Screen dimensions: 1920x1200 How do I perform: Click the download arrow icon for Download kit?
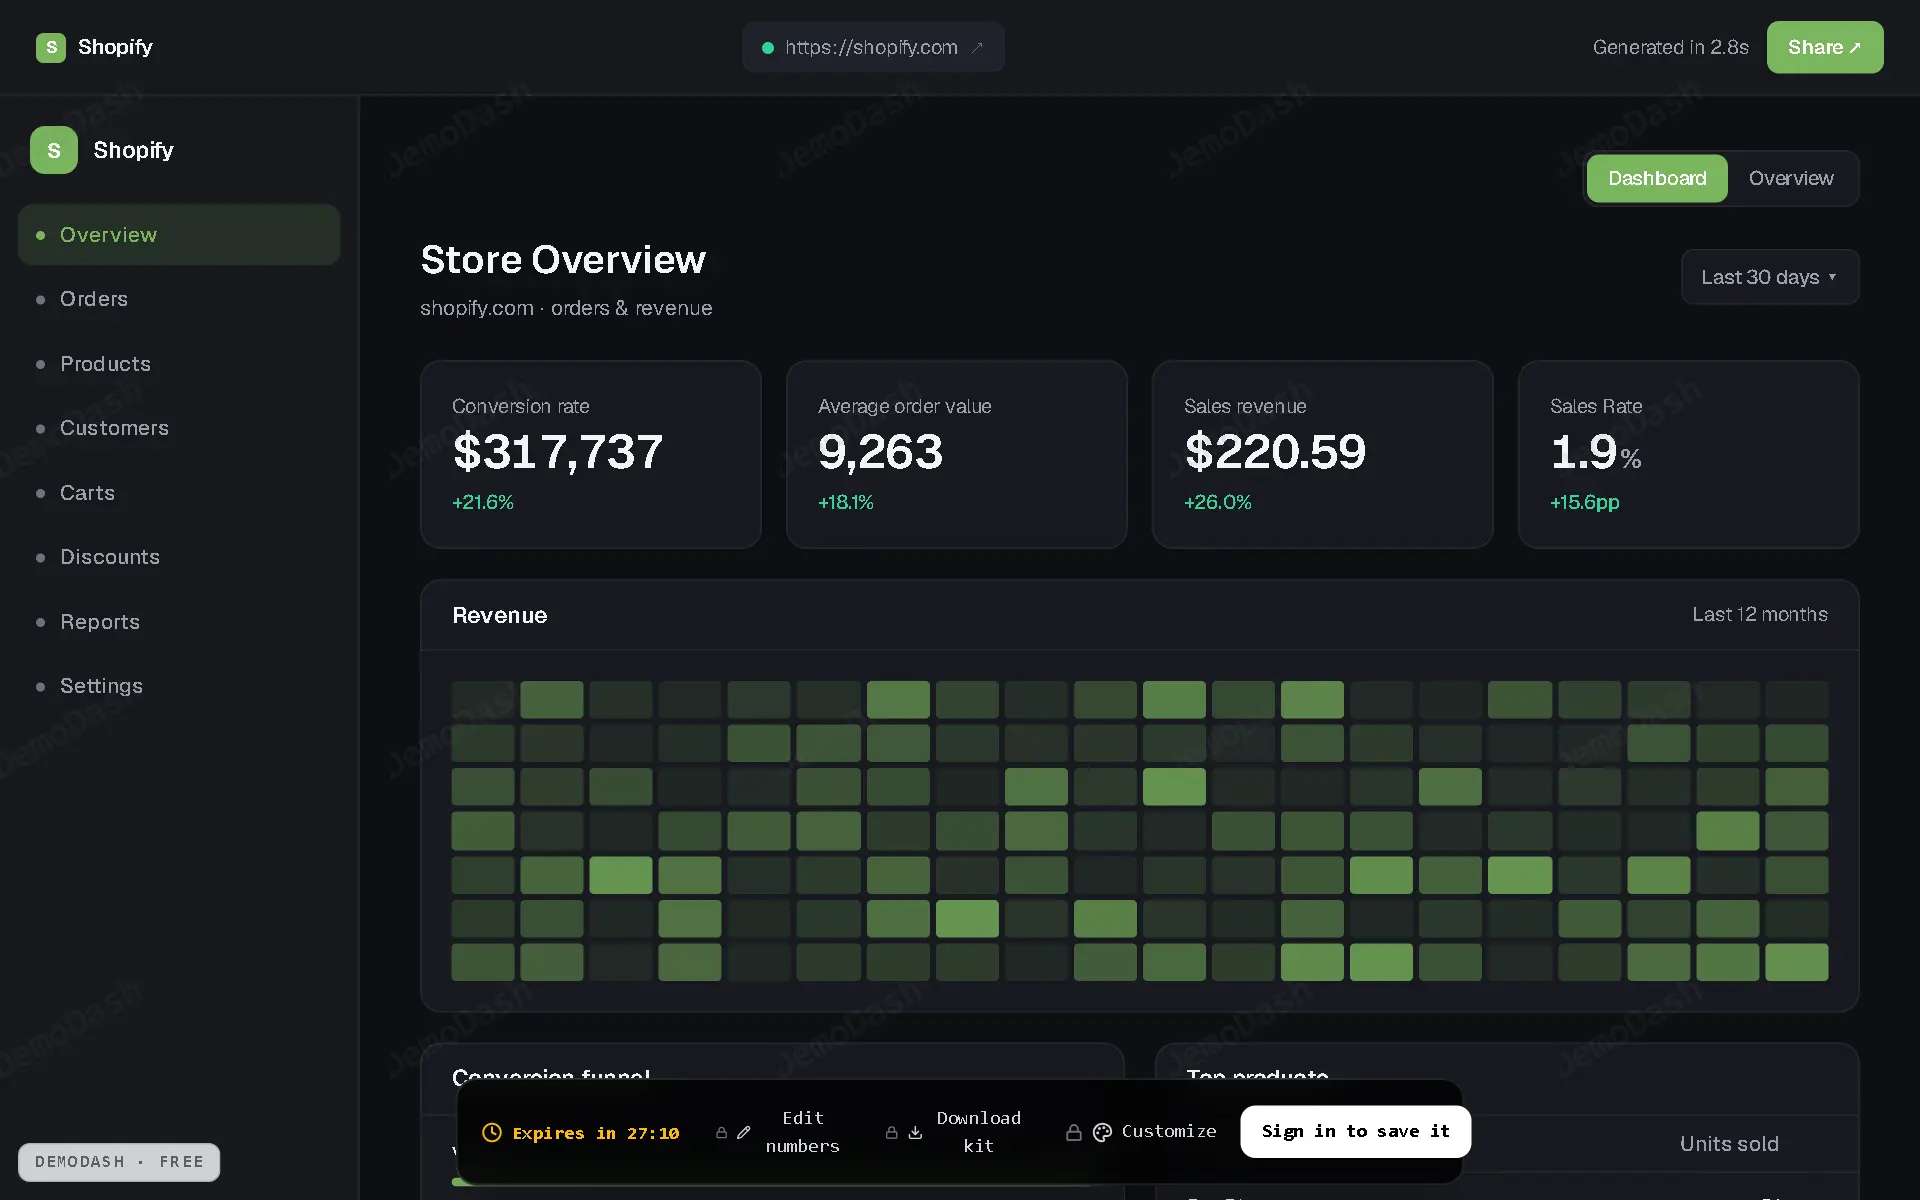915,1132
